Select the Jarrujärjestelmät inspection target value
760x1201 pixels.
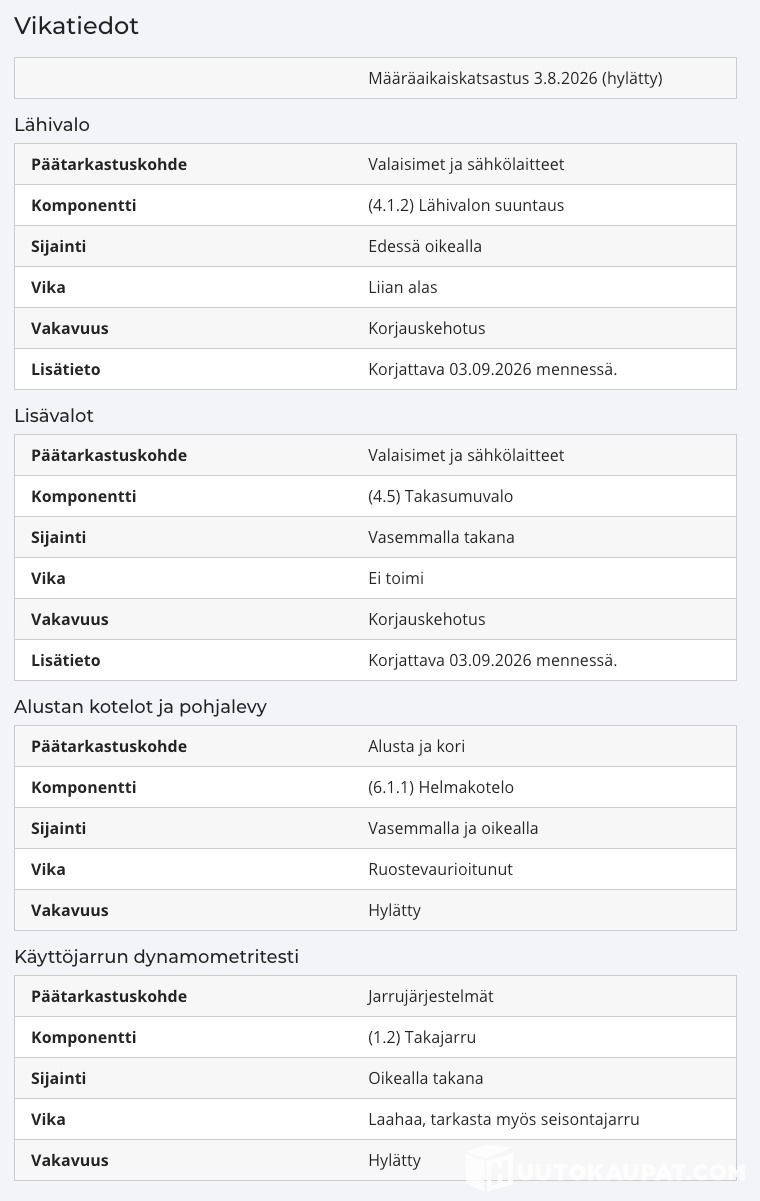coord(431,996)
